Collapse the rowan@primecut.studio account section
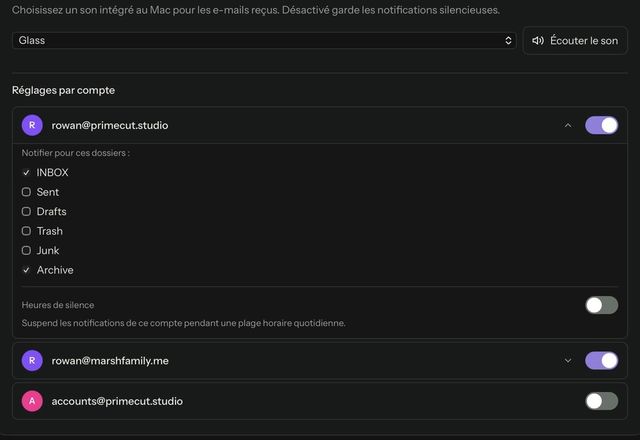Image resolution: width=640 pixels, height=440 pixels. click(x=568, y=125)
